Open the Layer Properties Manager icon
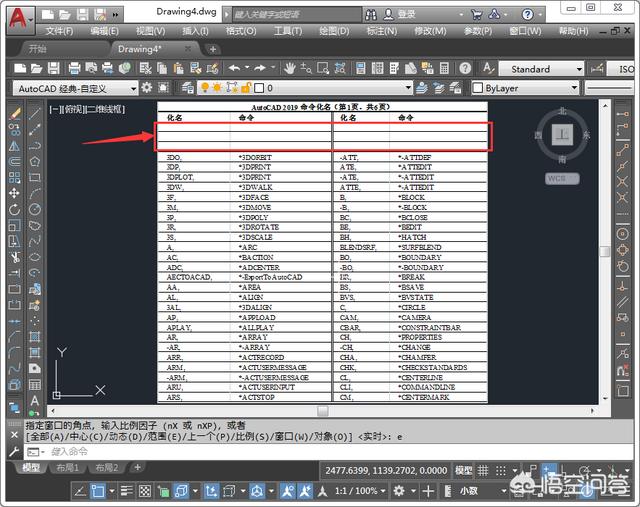 click(x=187, y=88)
